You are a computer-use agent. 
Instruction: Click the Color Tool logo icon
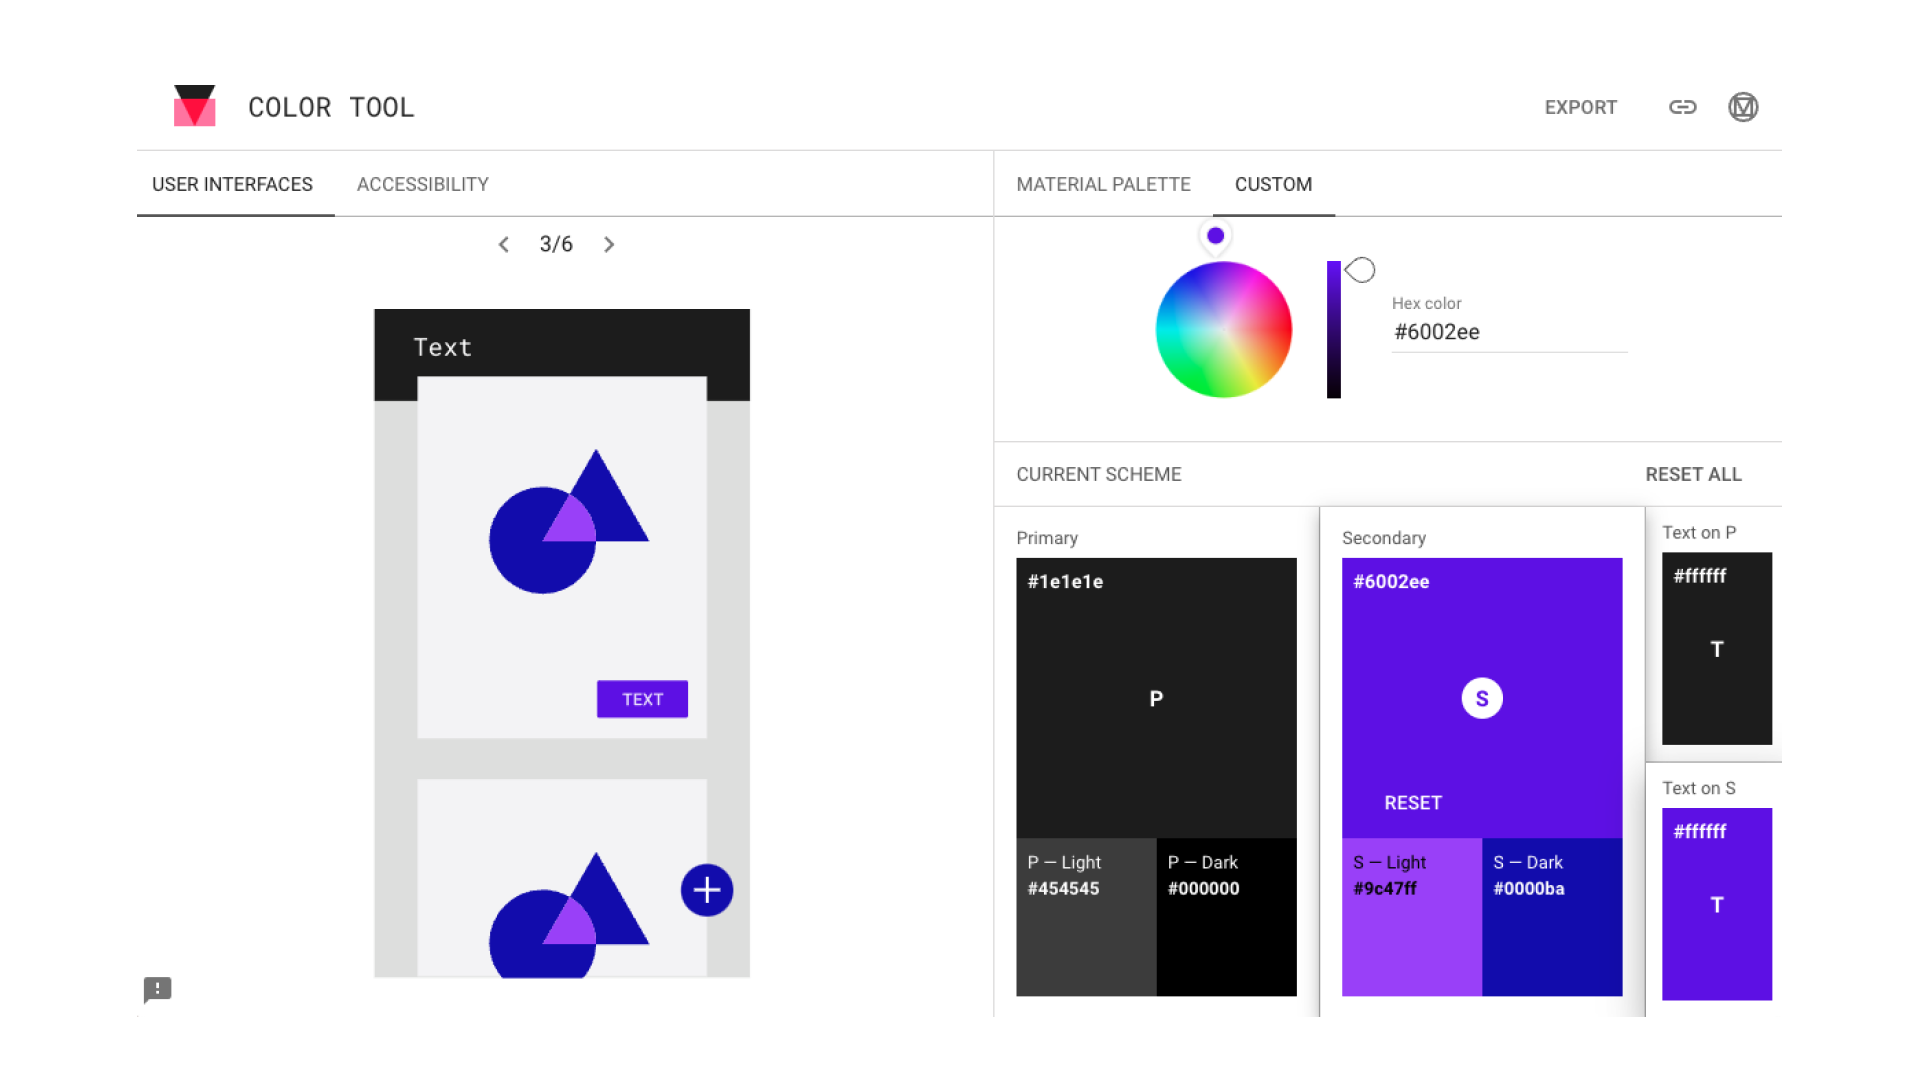pos(194,106)
